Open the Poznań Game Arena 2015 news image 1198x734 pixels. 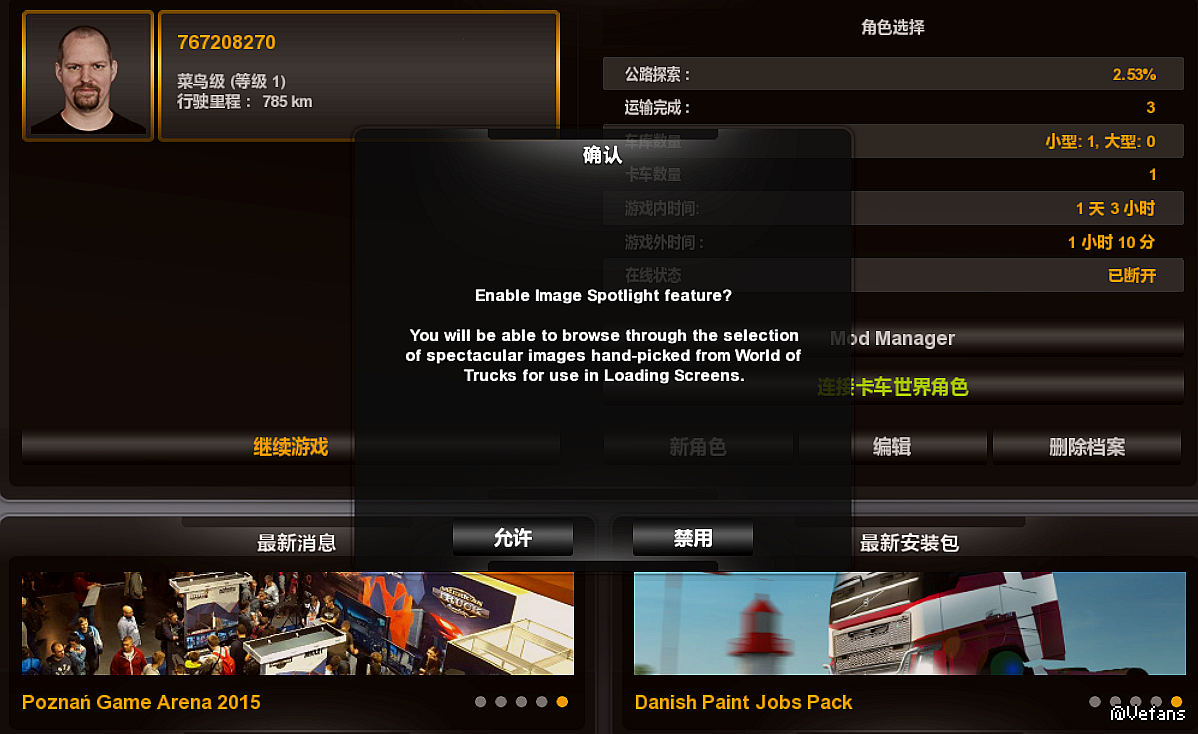(x=297, y=623)
